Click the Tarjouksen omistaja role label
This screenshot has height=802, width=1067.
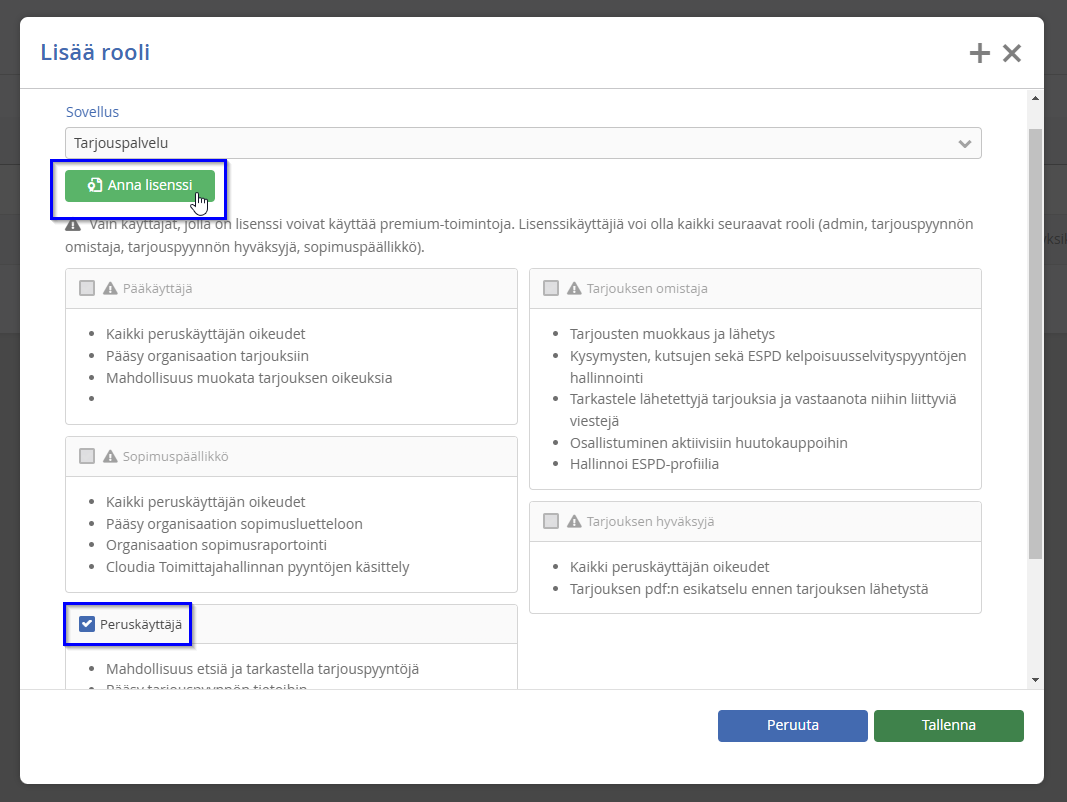coord(647,288)
